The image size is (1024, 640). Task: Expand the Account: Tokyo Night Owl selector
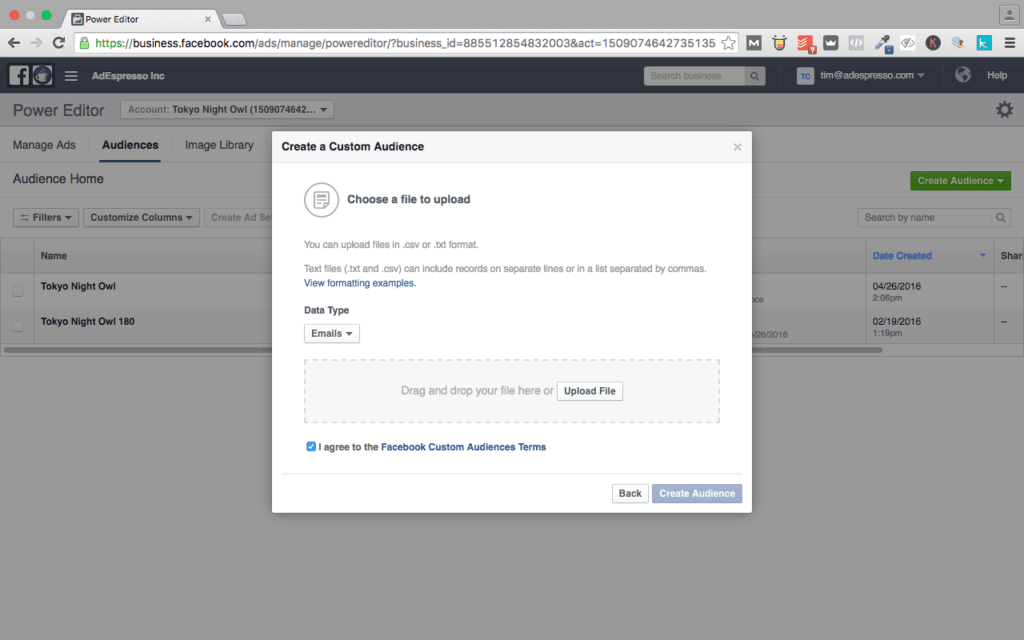pos(227,109)
